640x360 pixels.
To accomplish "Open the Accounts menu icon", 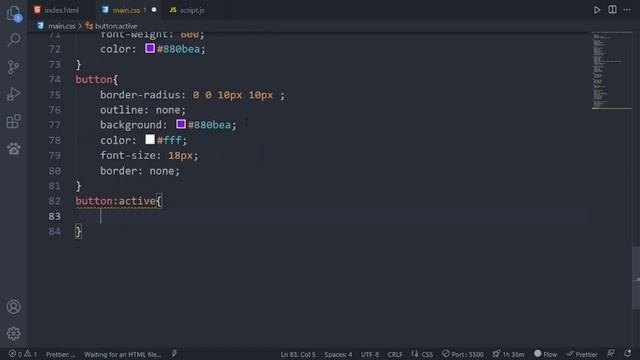I will click(x=13, y=307).
